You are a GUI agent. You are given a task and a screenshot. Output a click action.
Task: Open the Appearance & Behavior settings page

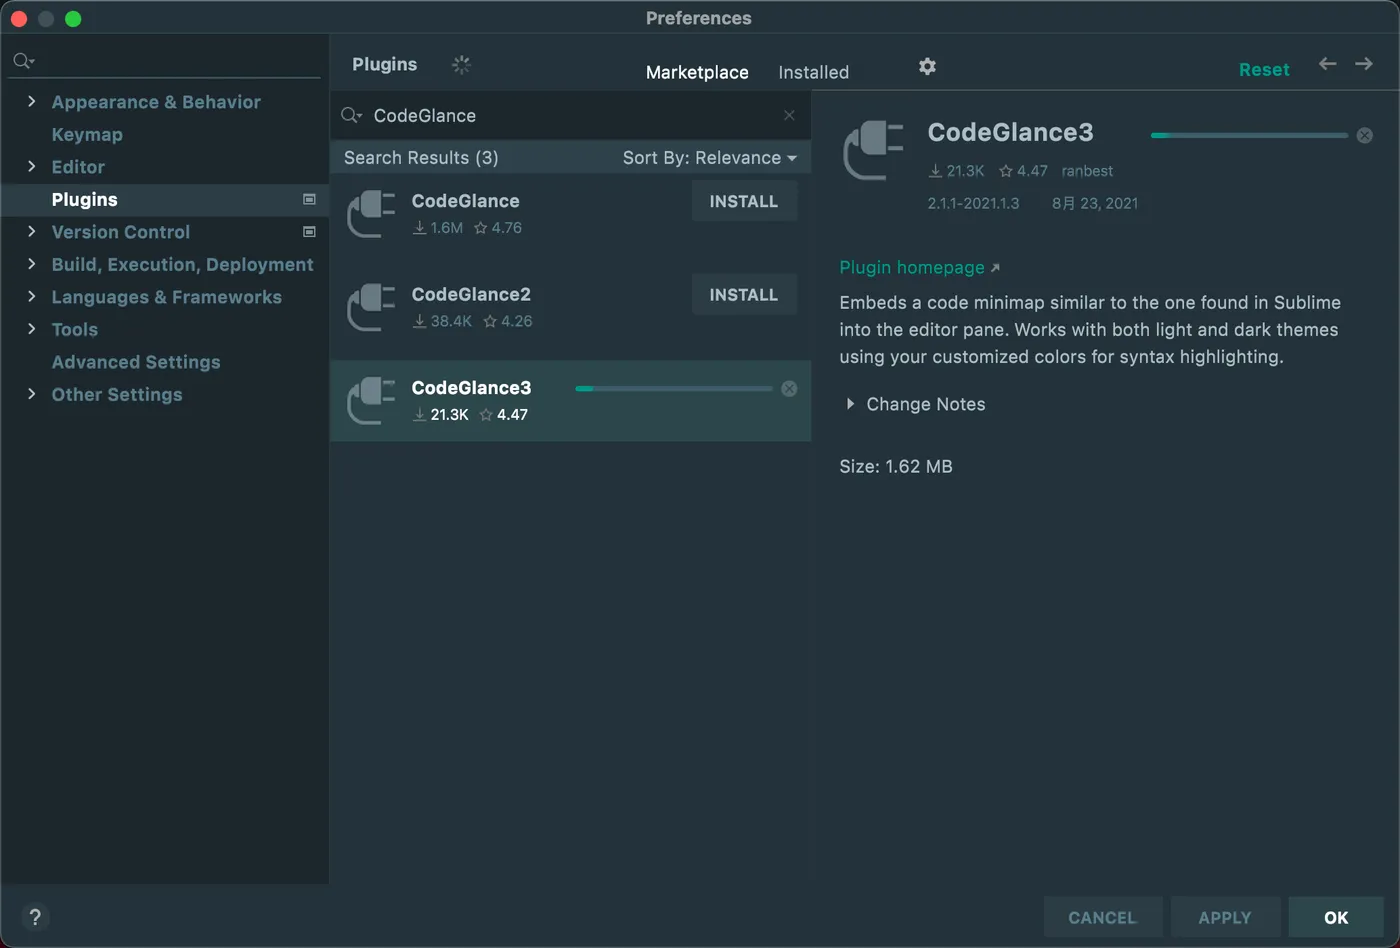(156, 102)
